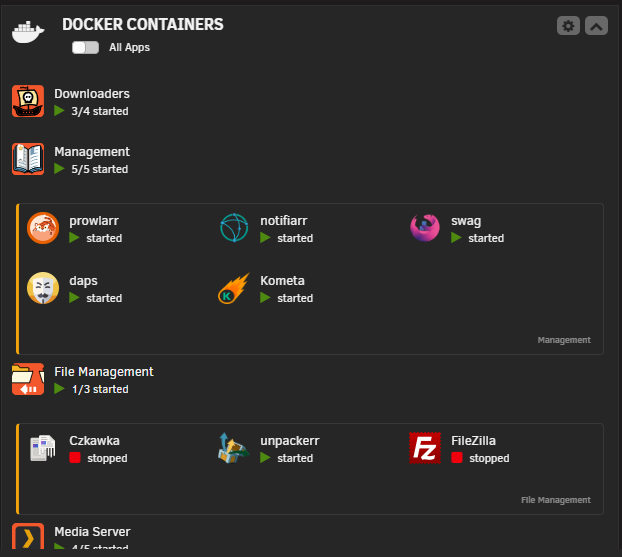Click the green play icon beside notifiarr status
The width and height of the screenshot is (622, 557).
[265, 238]
